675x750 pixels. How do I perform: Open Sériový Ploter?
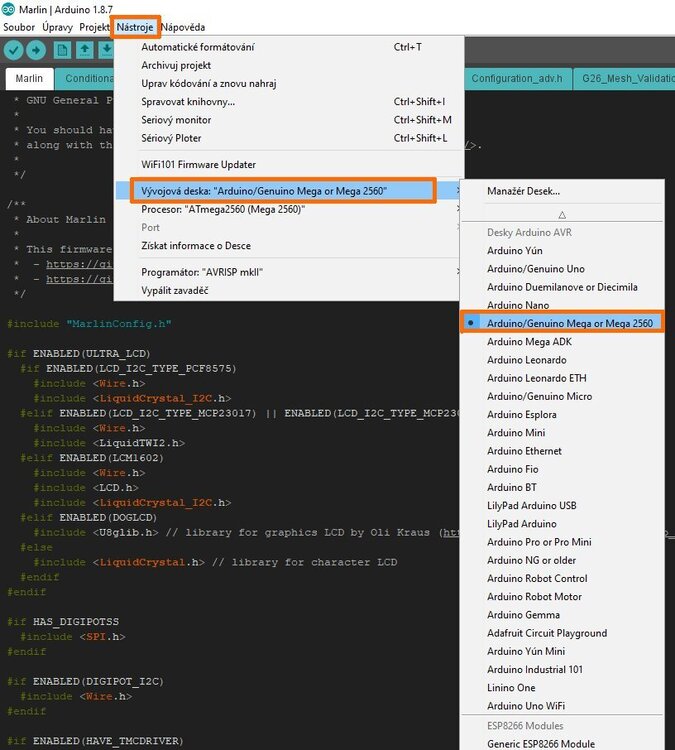289,138
